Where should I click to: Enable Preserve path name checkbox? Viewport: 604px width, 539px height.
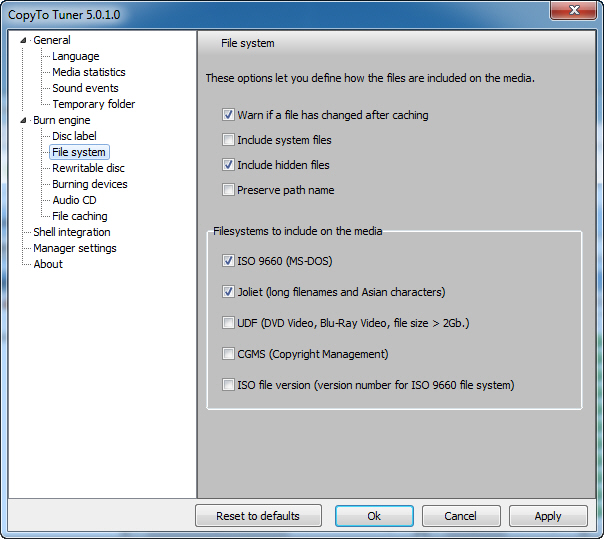pos(229,190)
